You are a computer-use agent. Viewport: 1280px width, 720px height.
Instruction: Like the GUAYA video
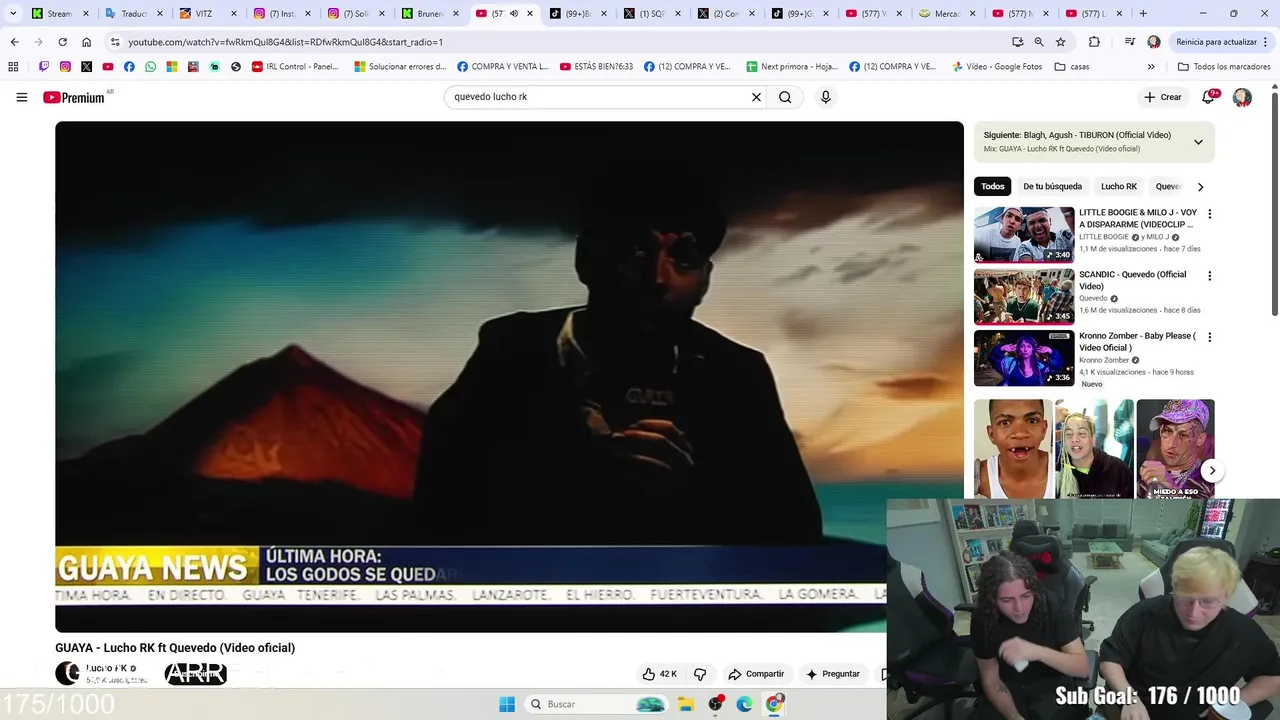click(659, 674)
